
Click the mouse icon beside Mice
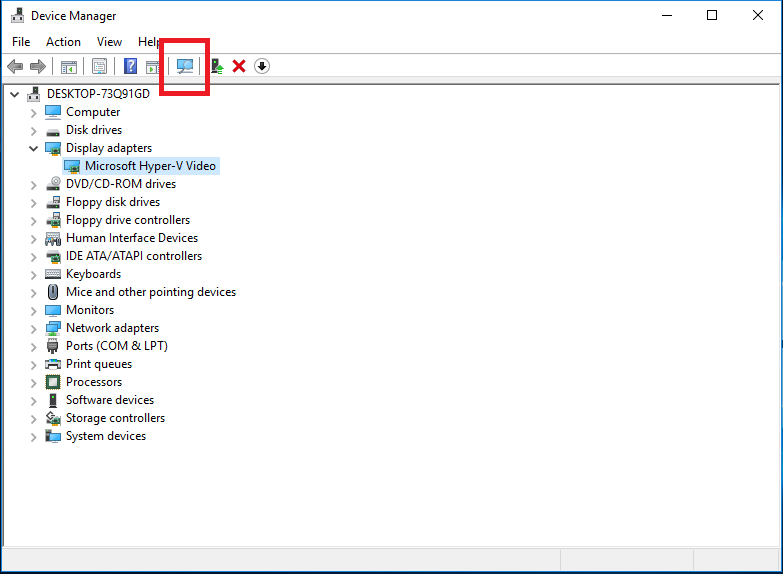[x=53, y=292]
